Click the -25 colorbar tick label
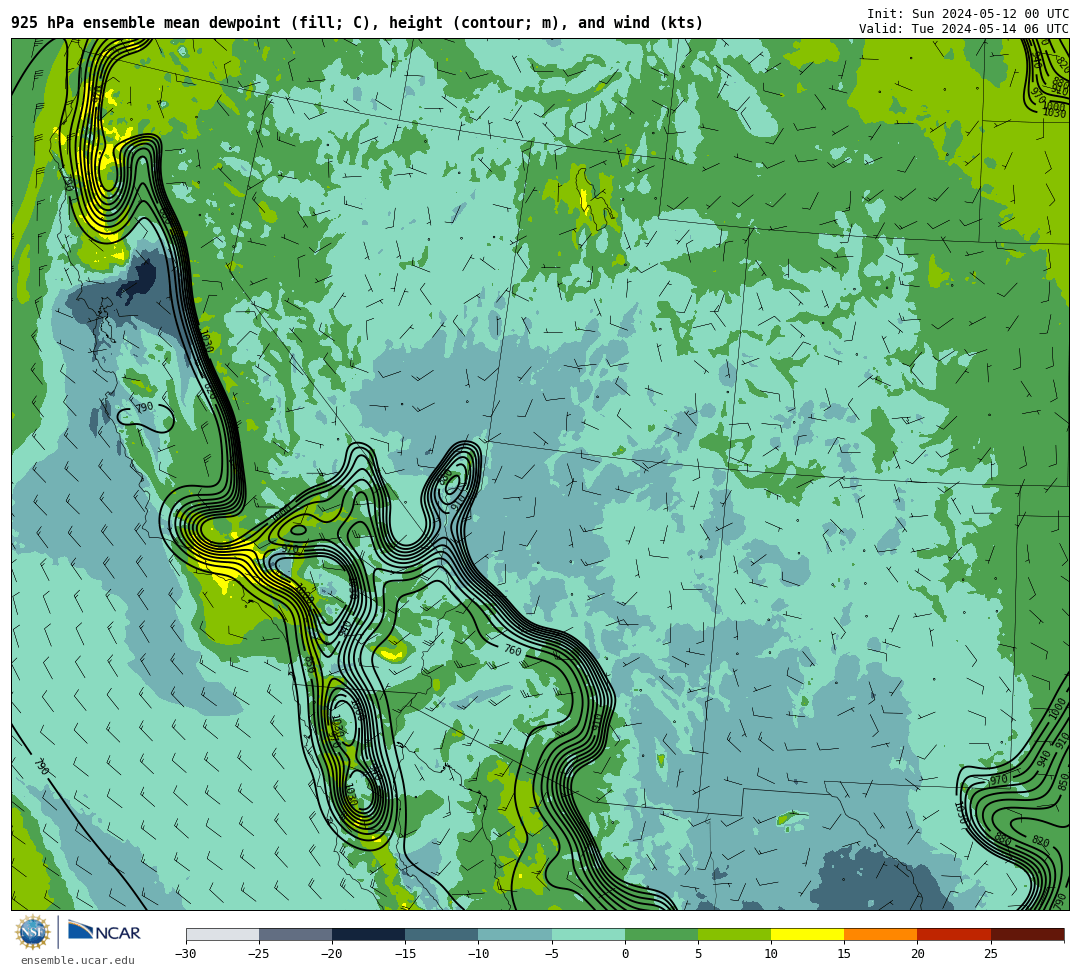This screenshot has width=1080, height=973. point(259,954)
